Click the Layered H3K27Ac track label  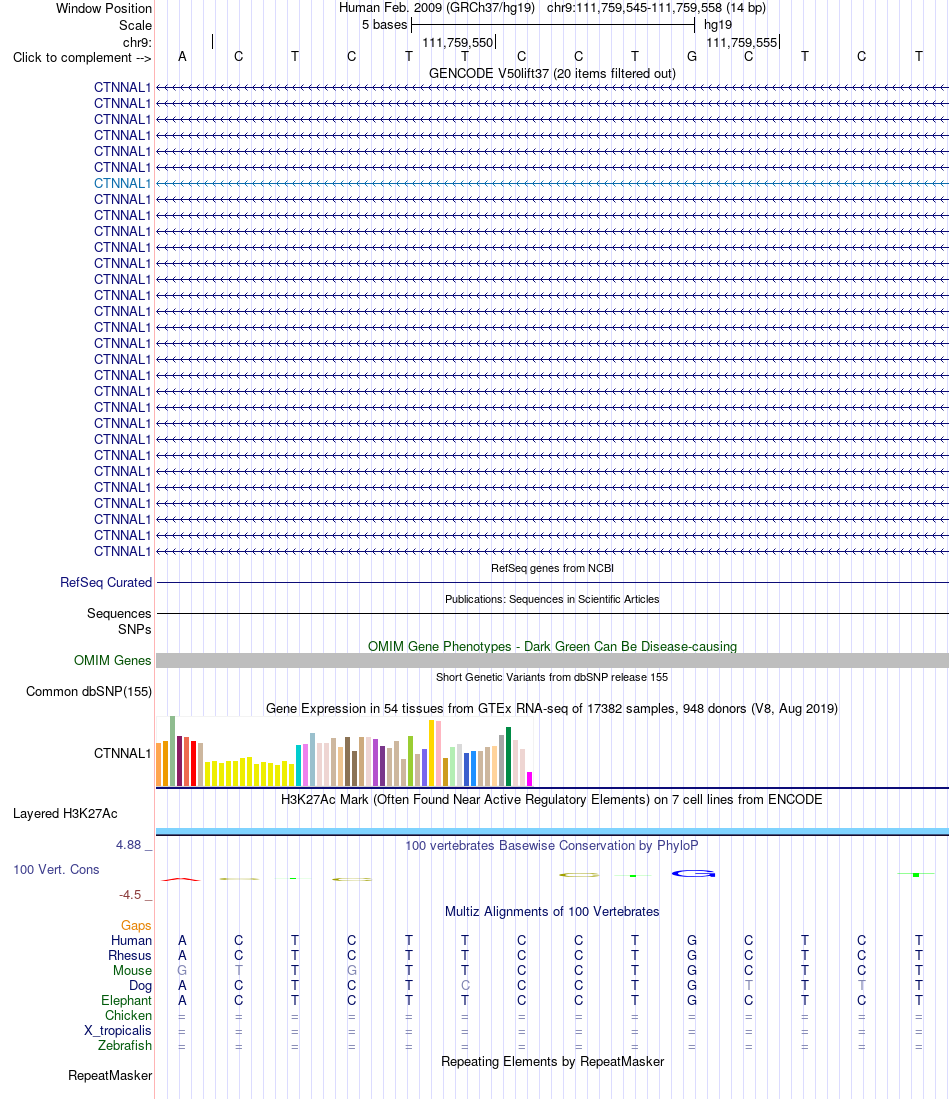[x=65, y=813]
